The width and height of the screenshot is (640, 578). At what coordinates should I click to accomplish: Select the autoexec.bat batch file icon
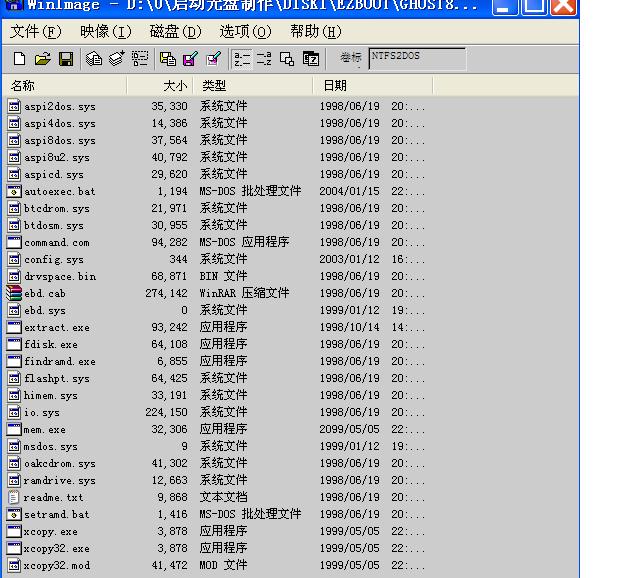click(14, 191)
